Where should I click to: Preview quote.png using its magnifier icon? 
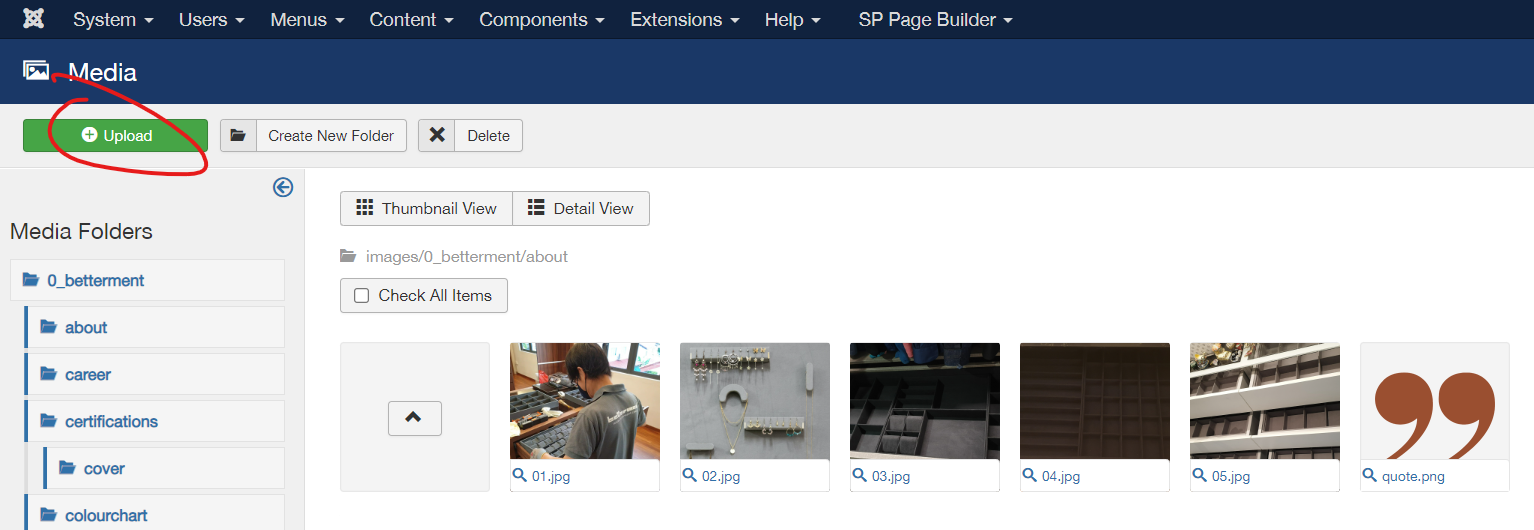point(1370,476)
